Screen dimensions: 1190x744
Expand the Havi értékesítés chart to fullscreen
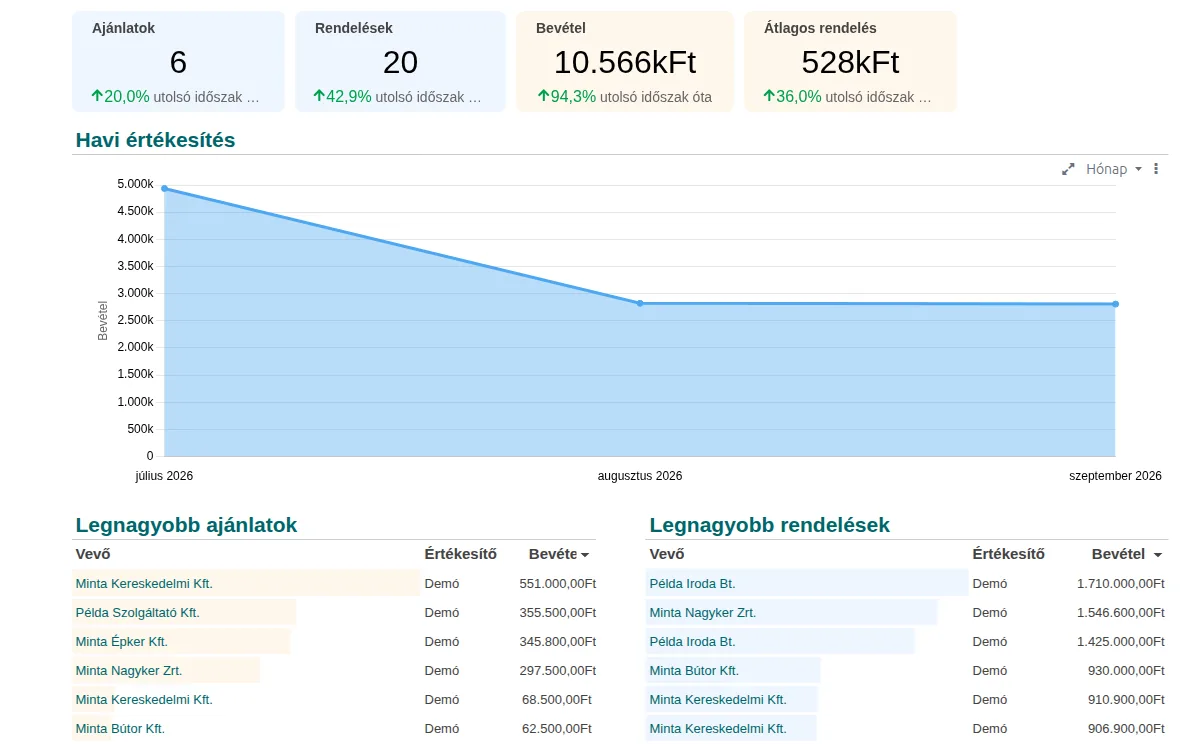tap(1068, 169)
